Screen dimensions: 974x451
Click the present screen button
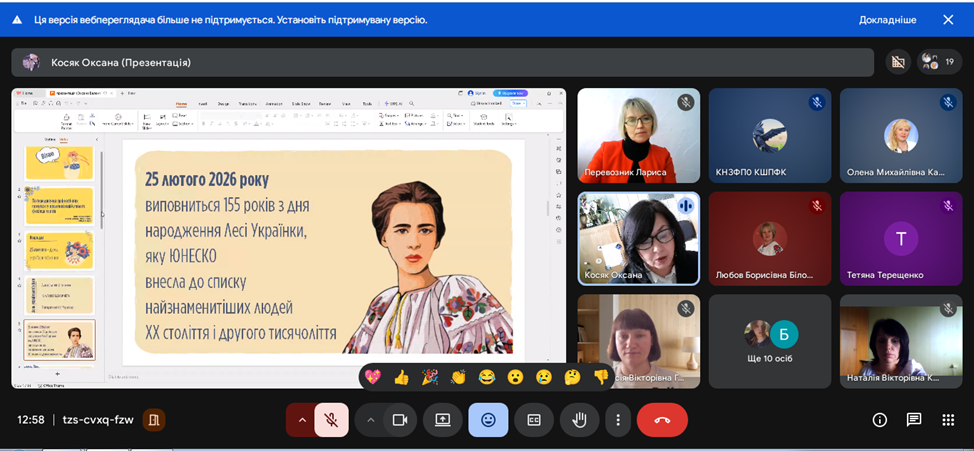pos(442,420)
